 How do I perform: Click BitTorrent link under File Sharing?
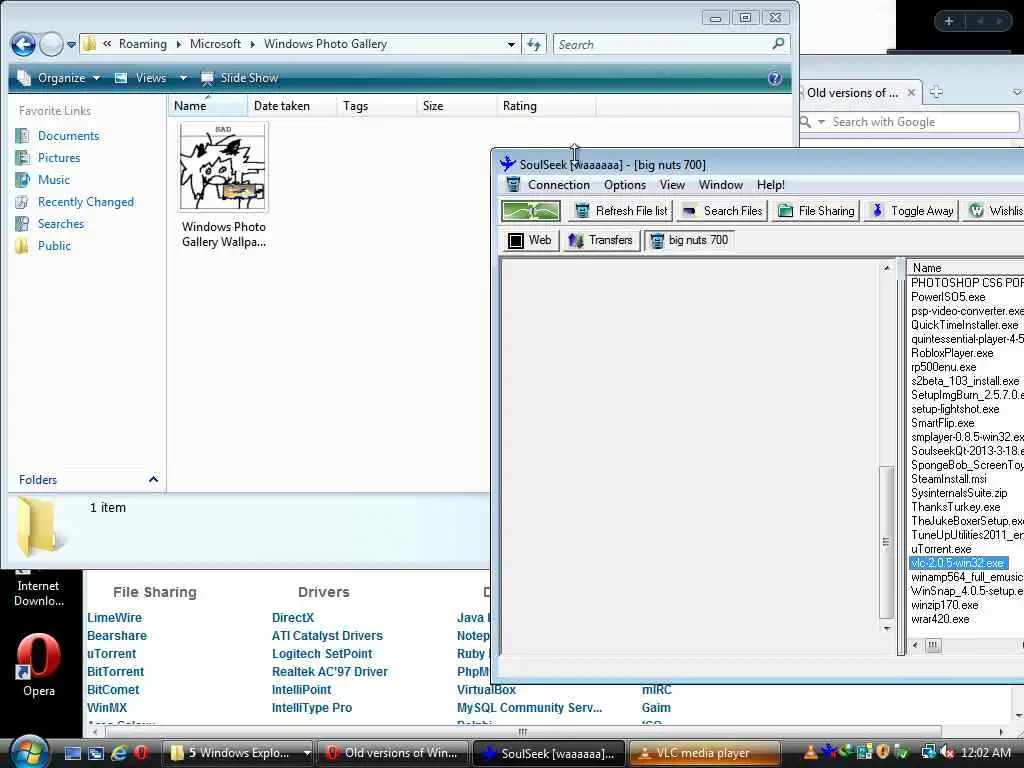click(116, 671)
